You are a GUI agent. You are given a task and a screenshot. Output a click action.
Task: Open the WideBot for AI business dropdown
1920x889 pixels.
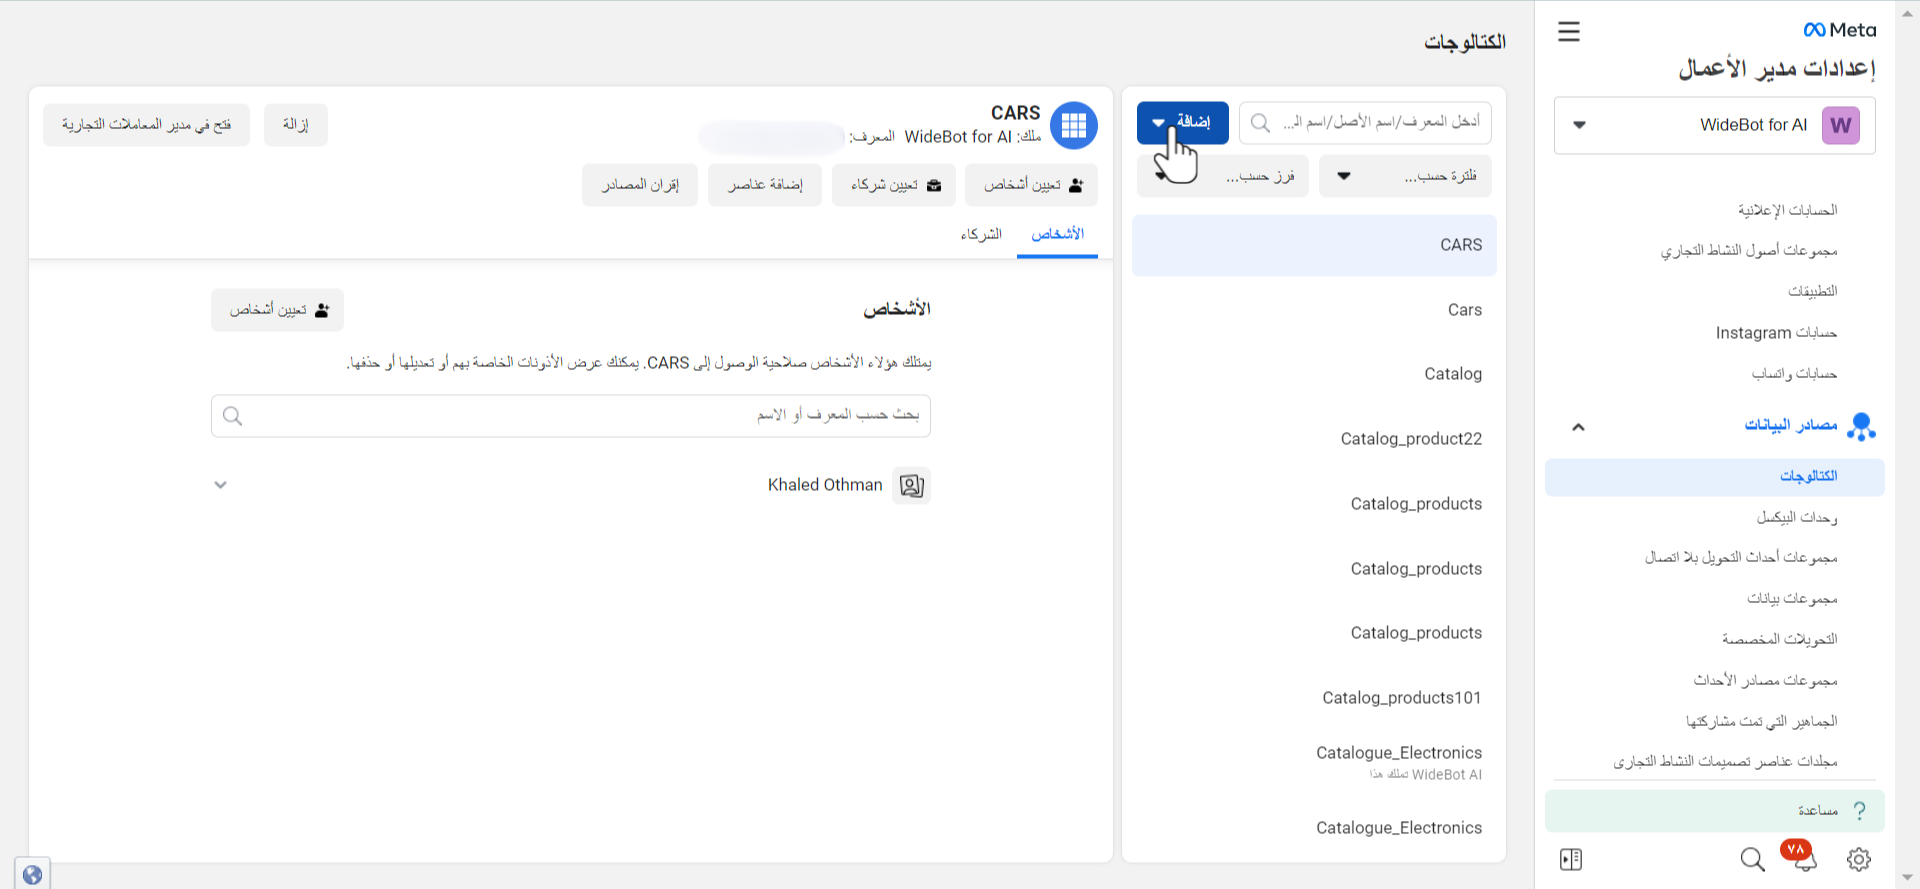pos(1715,125)
